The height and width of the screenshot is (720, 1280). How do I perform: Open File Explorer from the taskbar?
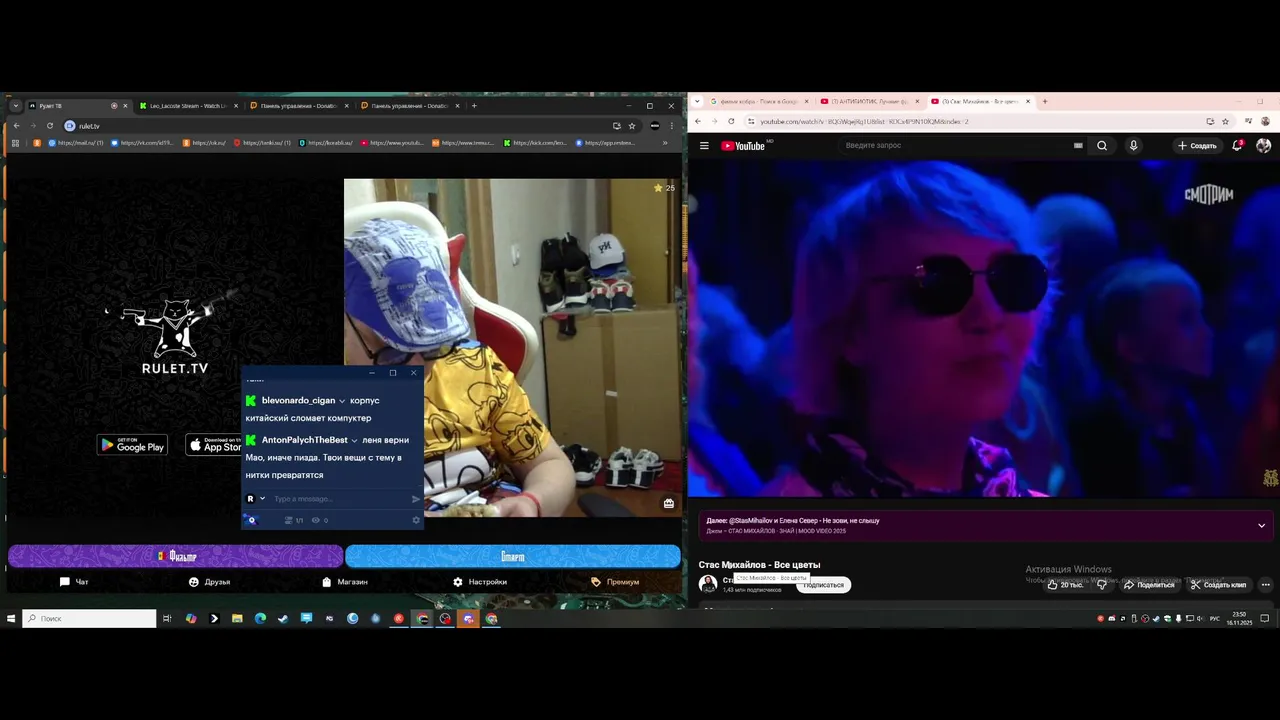237,619
